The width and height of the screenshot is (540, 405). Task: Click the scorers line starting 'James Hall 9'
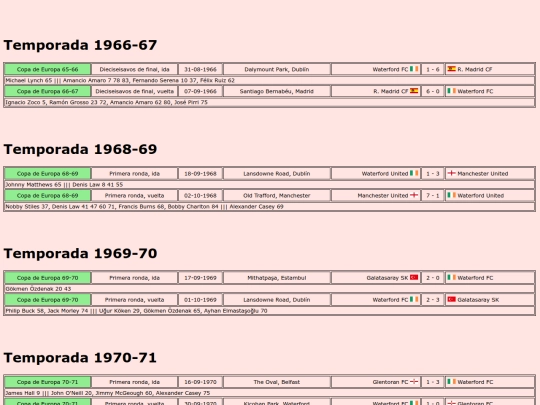coord(270,393)
